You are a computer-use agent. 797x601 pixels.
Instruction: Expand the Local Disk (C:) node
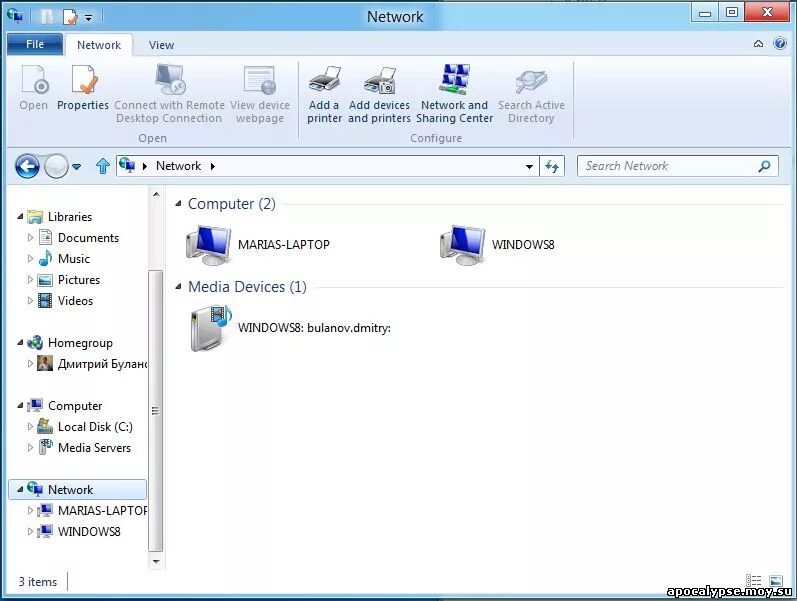pos(30,427)
